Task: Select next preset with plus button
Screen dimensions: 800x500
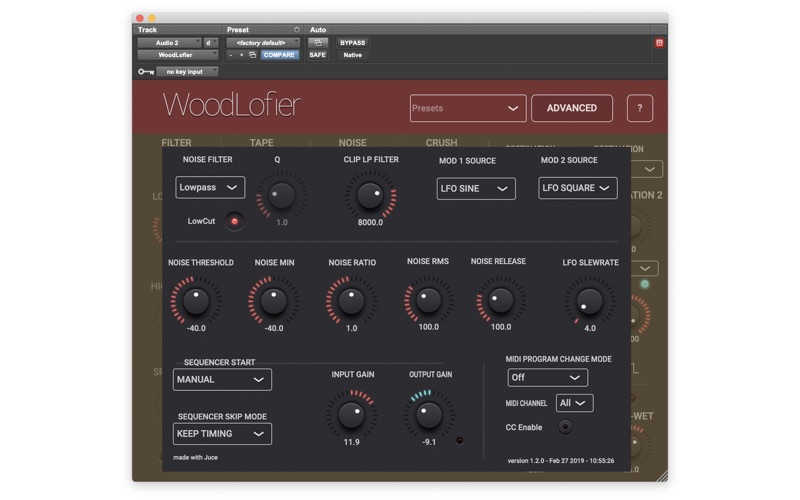Action: coord(241,55)
